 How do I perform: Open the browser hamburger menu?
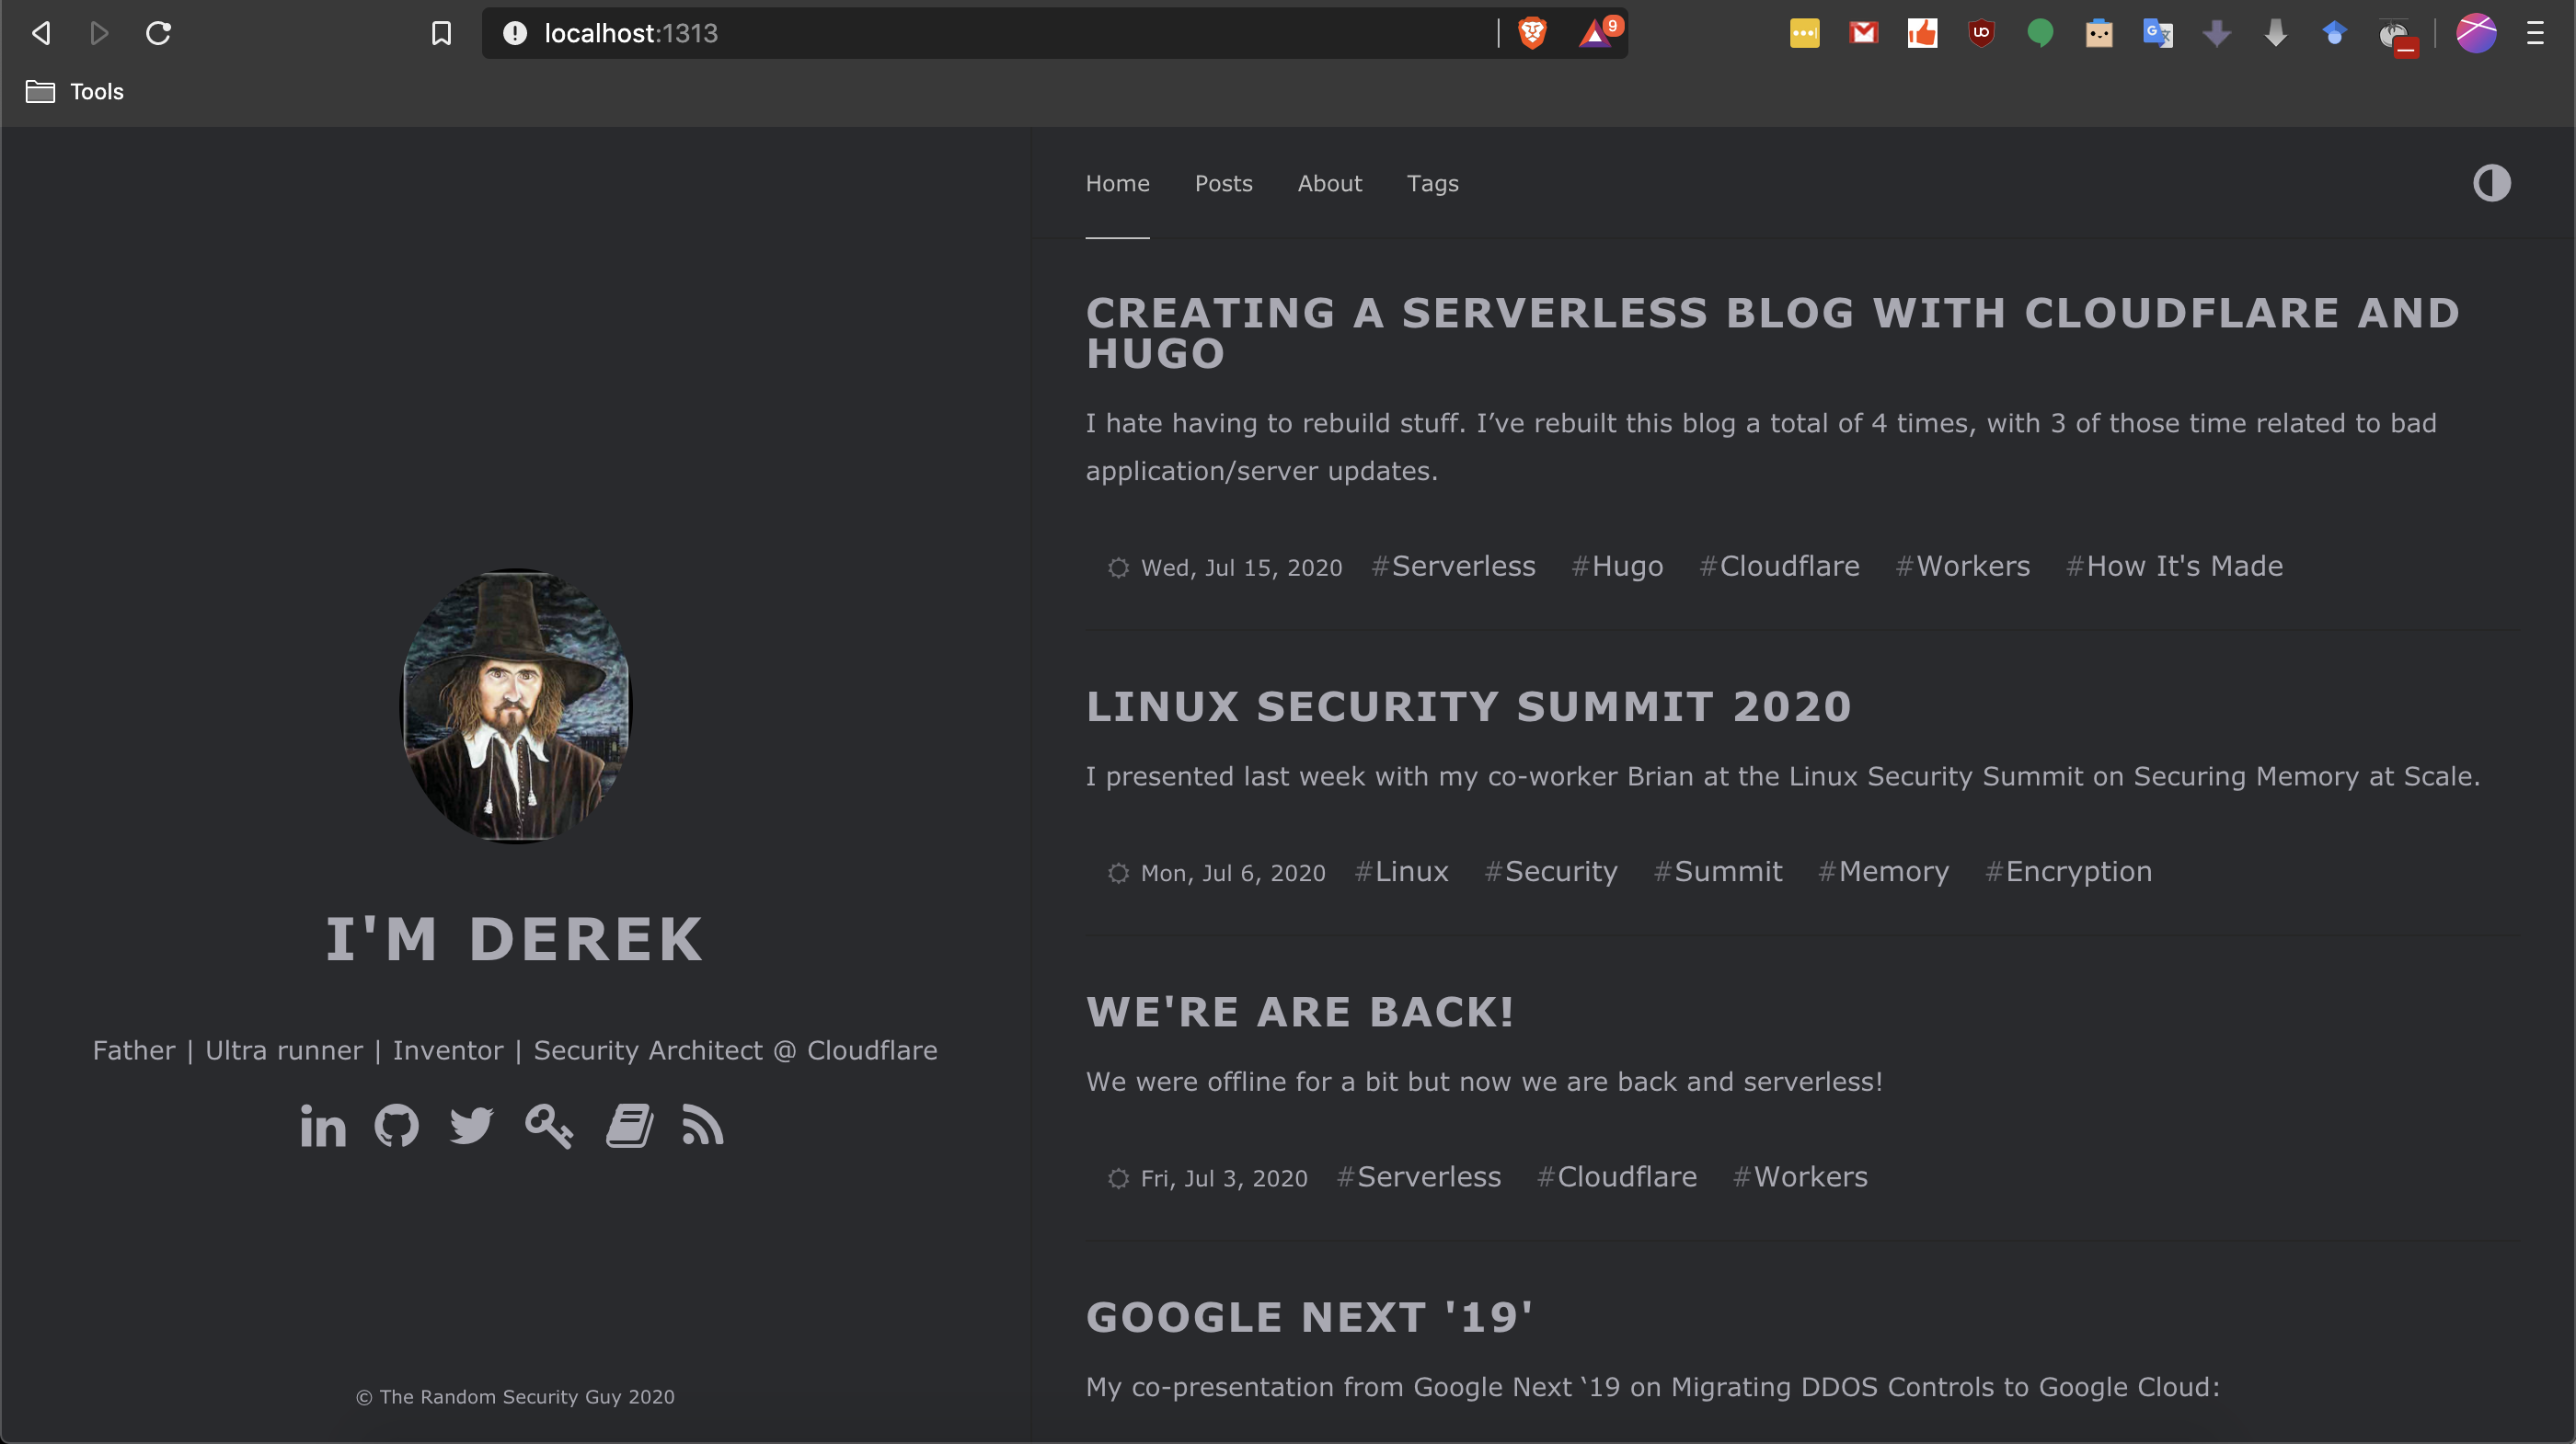coord(2536,33)
